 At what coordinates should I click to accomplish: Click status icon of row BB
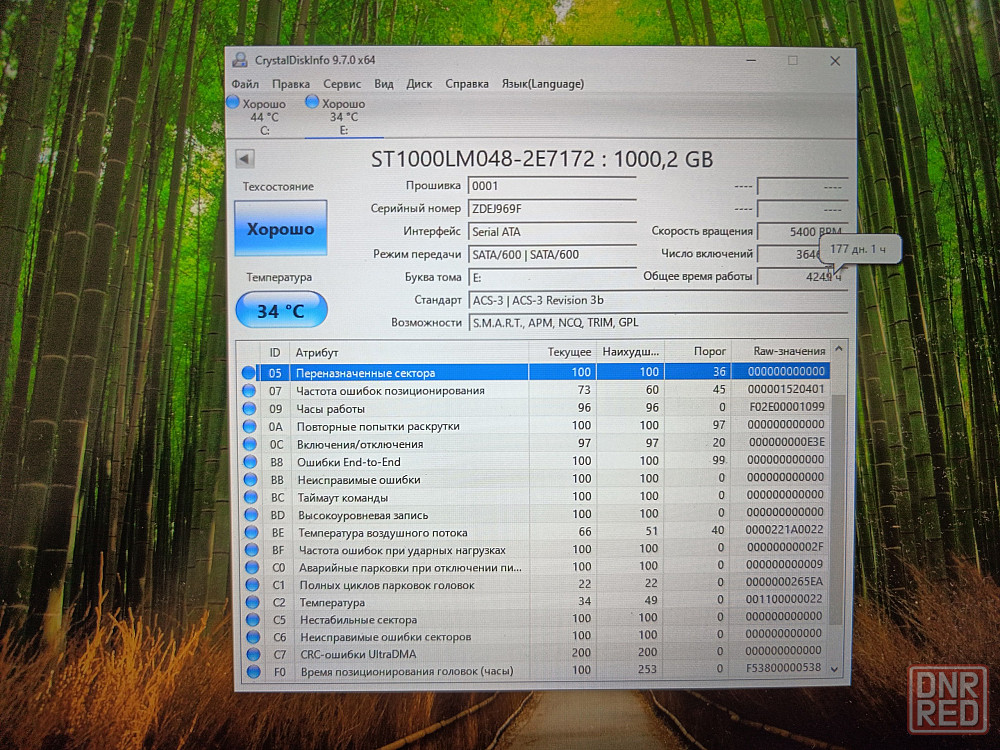tap(250, 480)
